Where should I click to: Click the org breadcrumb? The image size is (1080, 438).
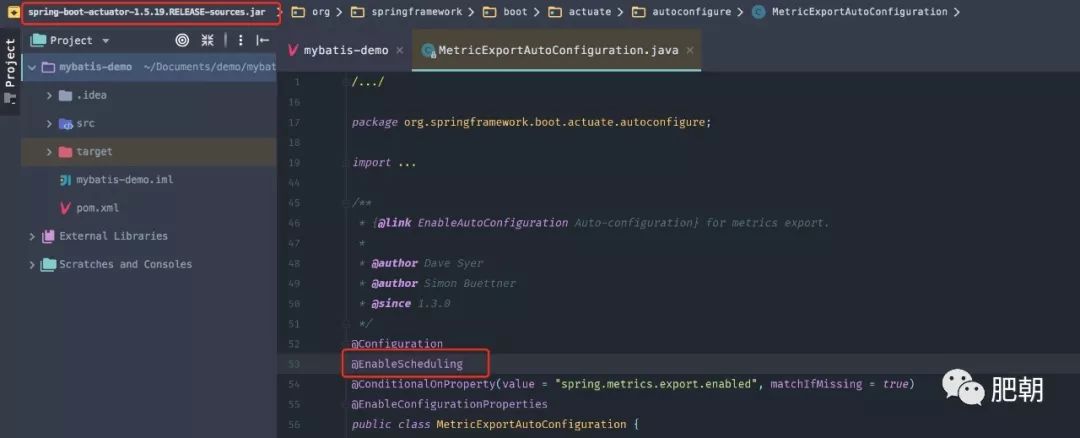[321, 12]
